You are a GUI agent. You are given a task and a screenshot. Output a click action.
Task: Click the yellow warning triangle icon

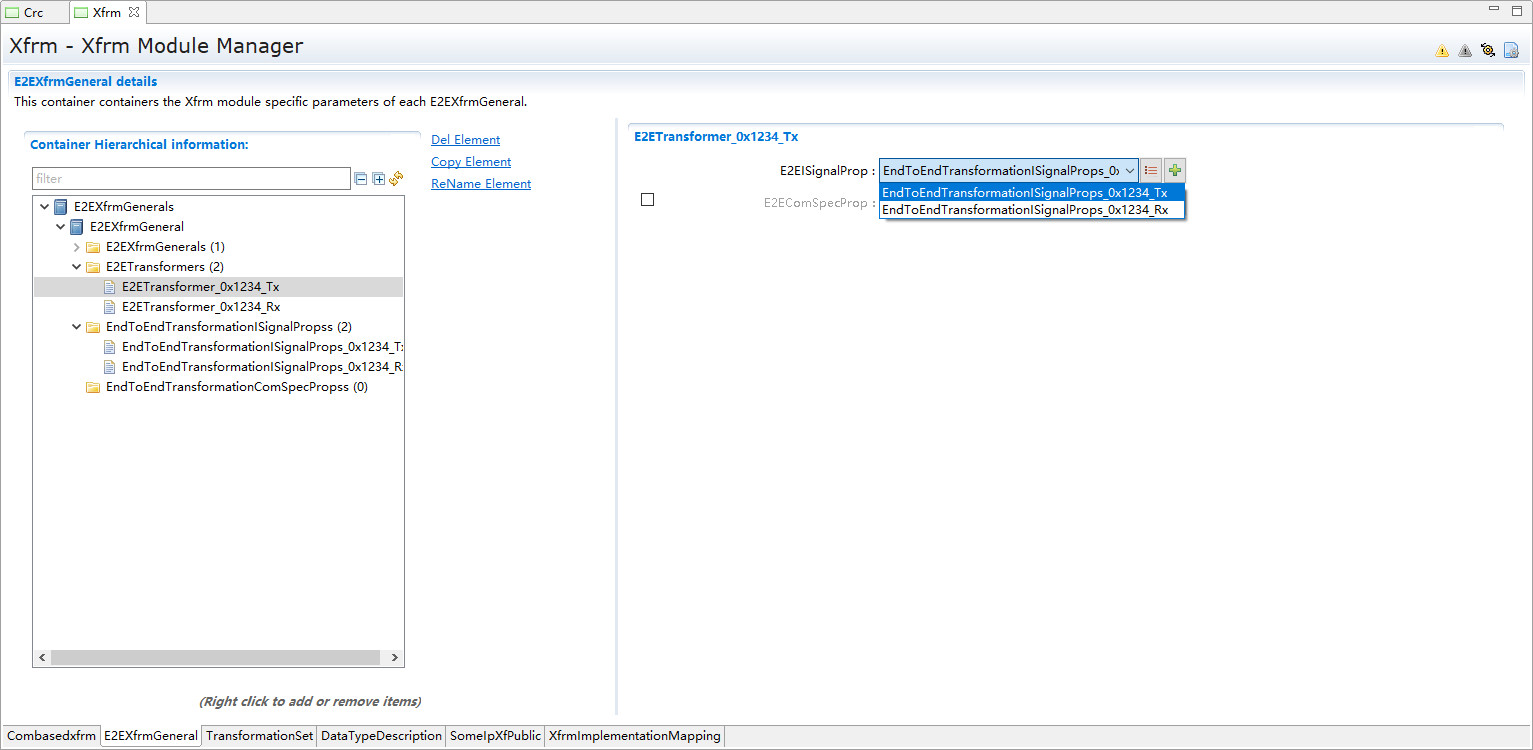click(1441, 51)
